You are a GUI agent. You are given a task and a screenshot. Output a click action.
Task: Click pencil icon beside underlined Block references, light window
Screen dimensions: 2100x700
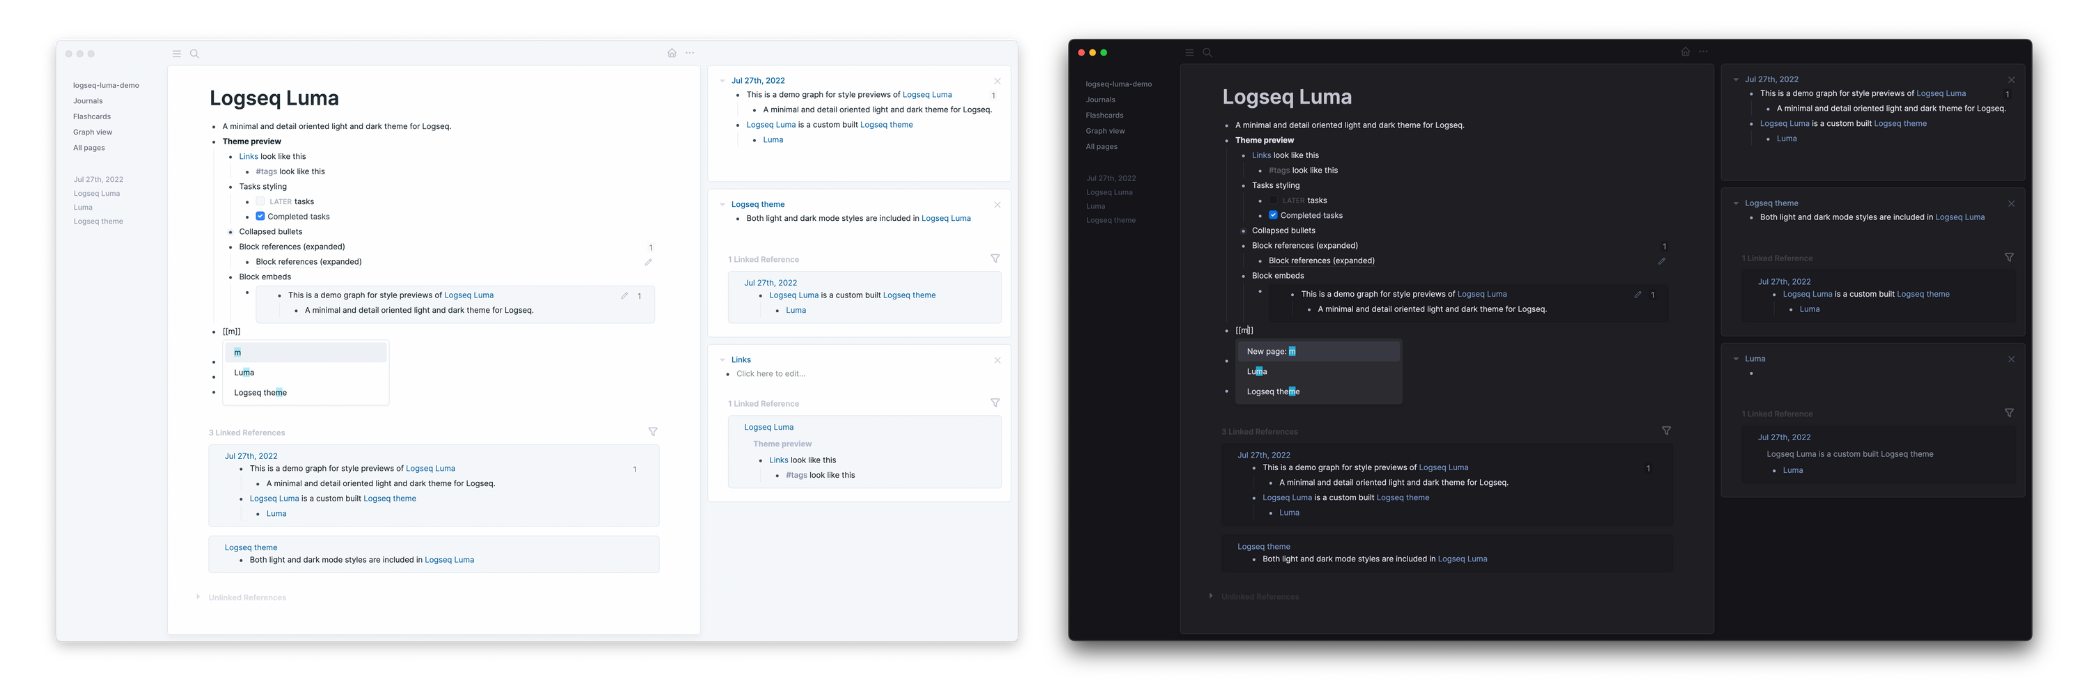(x=648, y=262)
